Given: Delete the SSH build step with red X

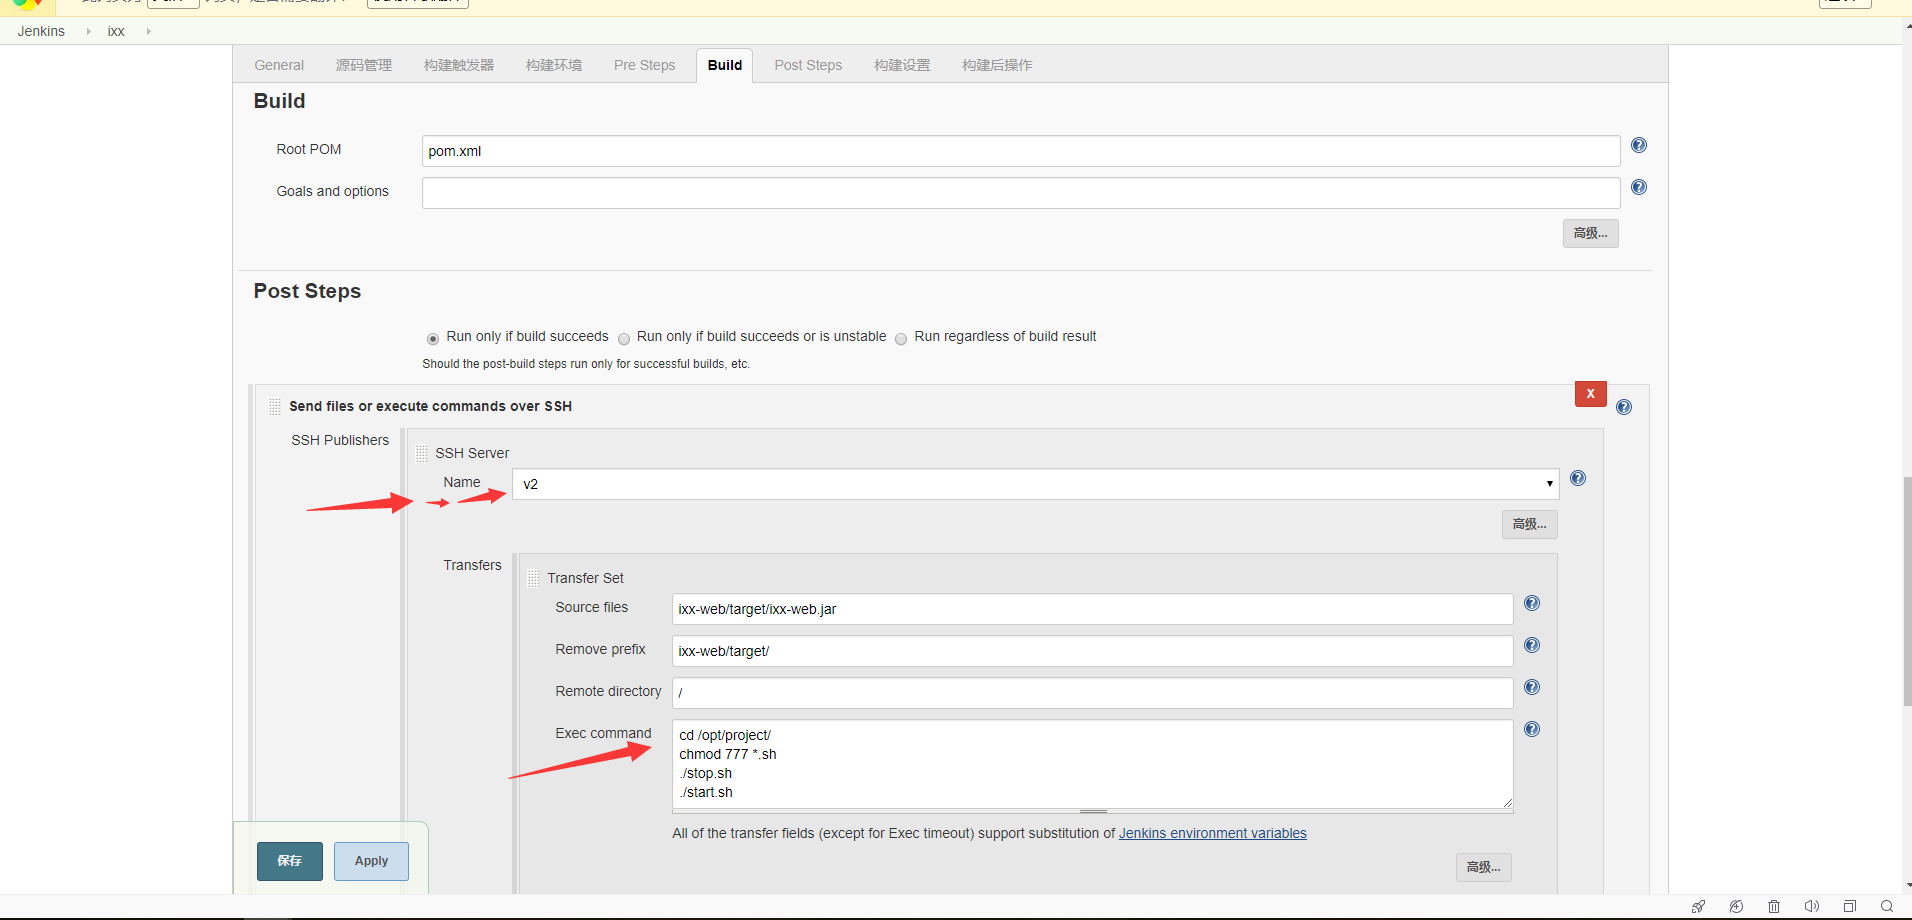Looking at the screenshot, I should (1590, 394).
